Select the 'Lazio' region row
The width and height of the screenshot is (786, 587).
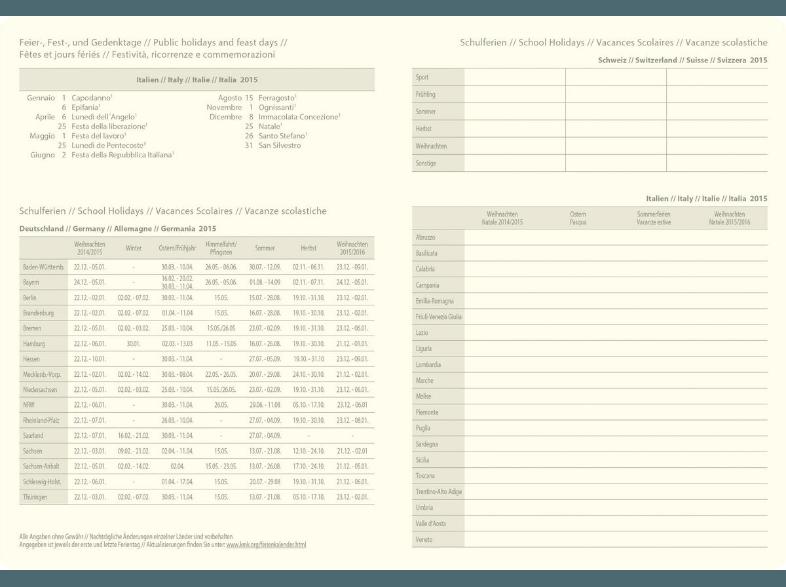pos(590,333)
